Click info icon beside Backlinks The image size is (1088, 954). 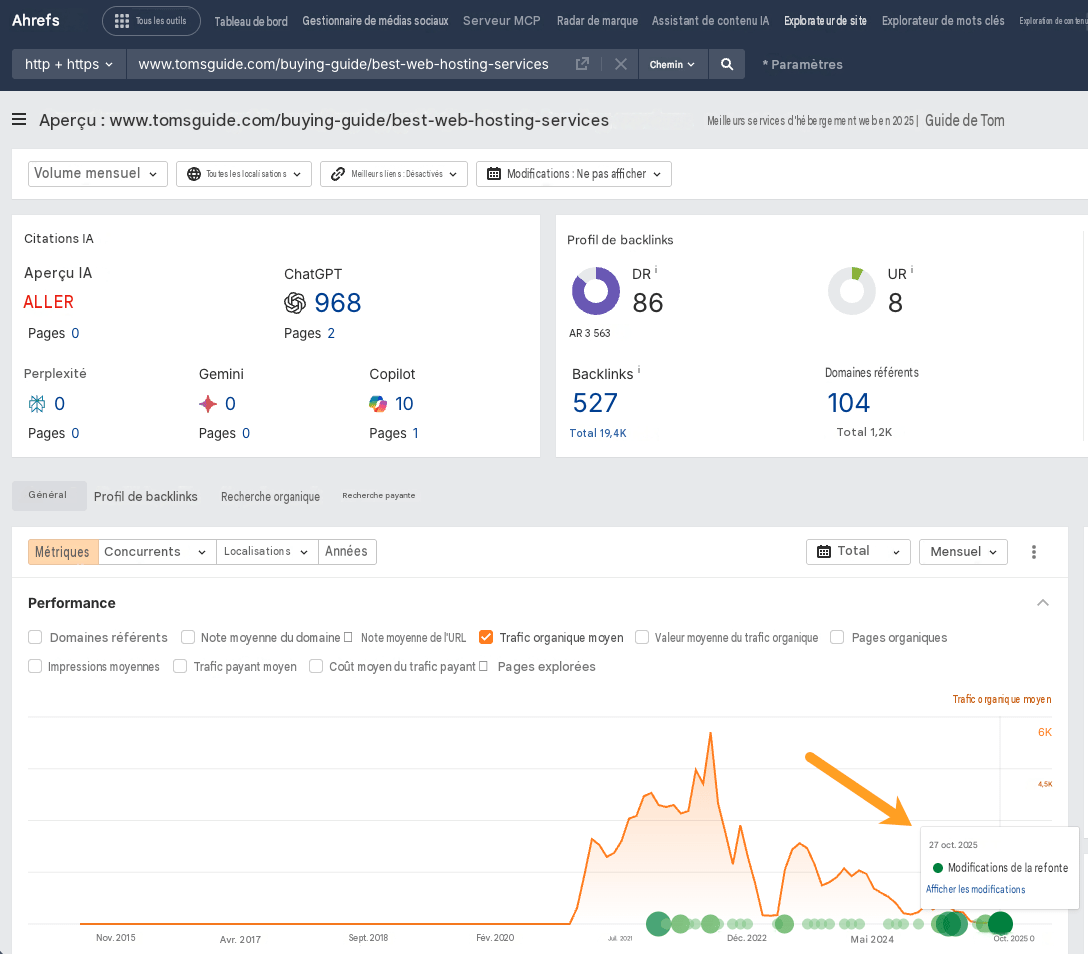638,370
